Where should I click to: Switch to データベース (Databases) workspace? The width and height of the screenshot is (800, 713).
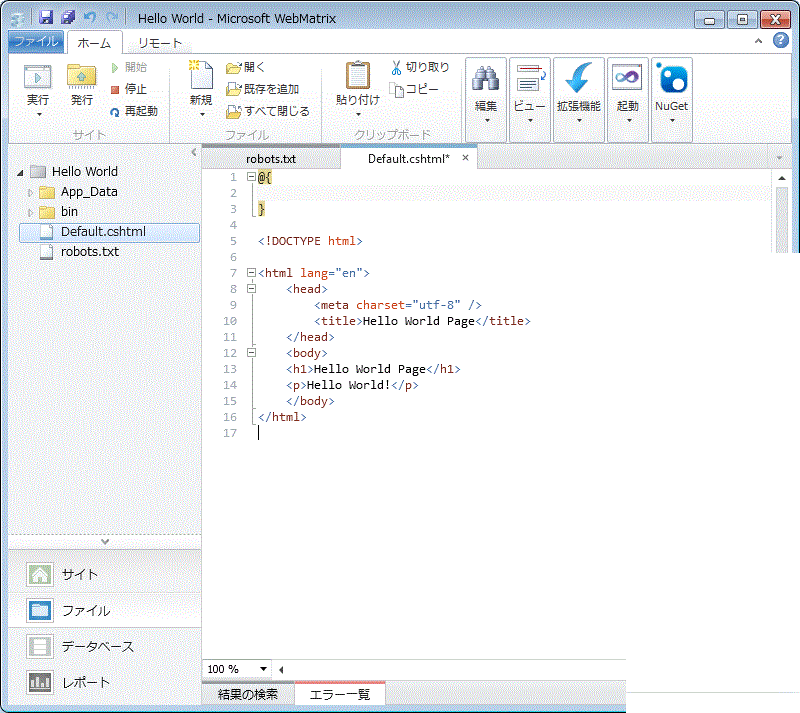tap(105, 647)
